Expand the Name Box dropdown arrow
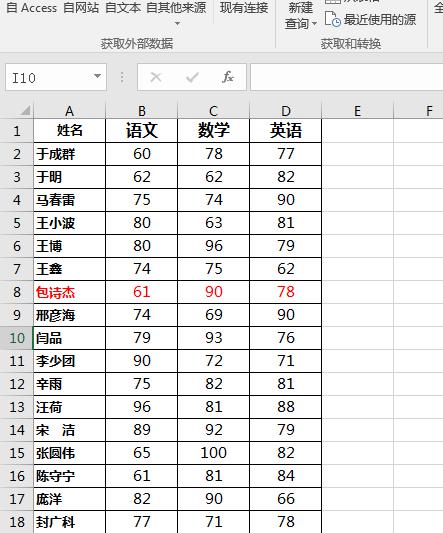 point(97,76)
